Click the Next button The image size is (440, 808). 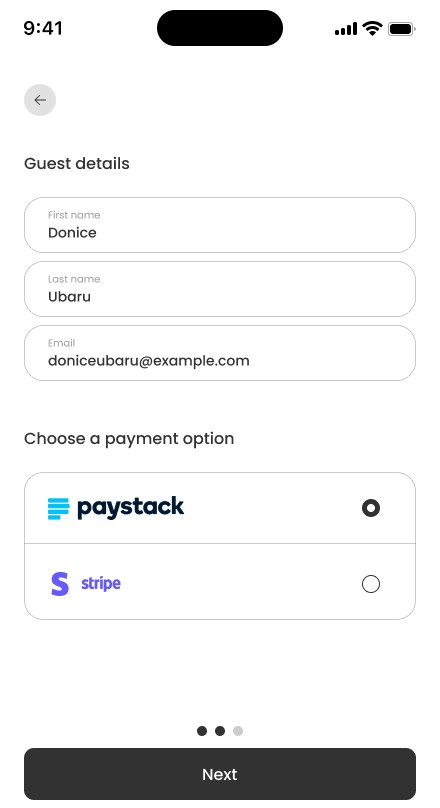pos(220,774)
